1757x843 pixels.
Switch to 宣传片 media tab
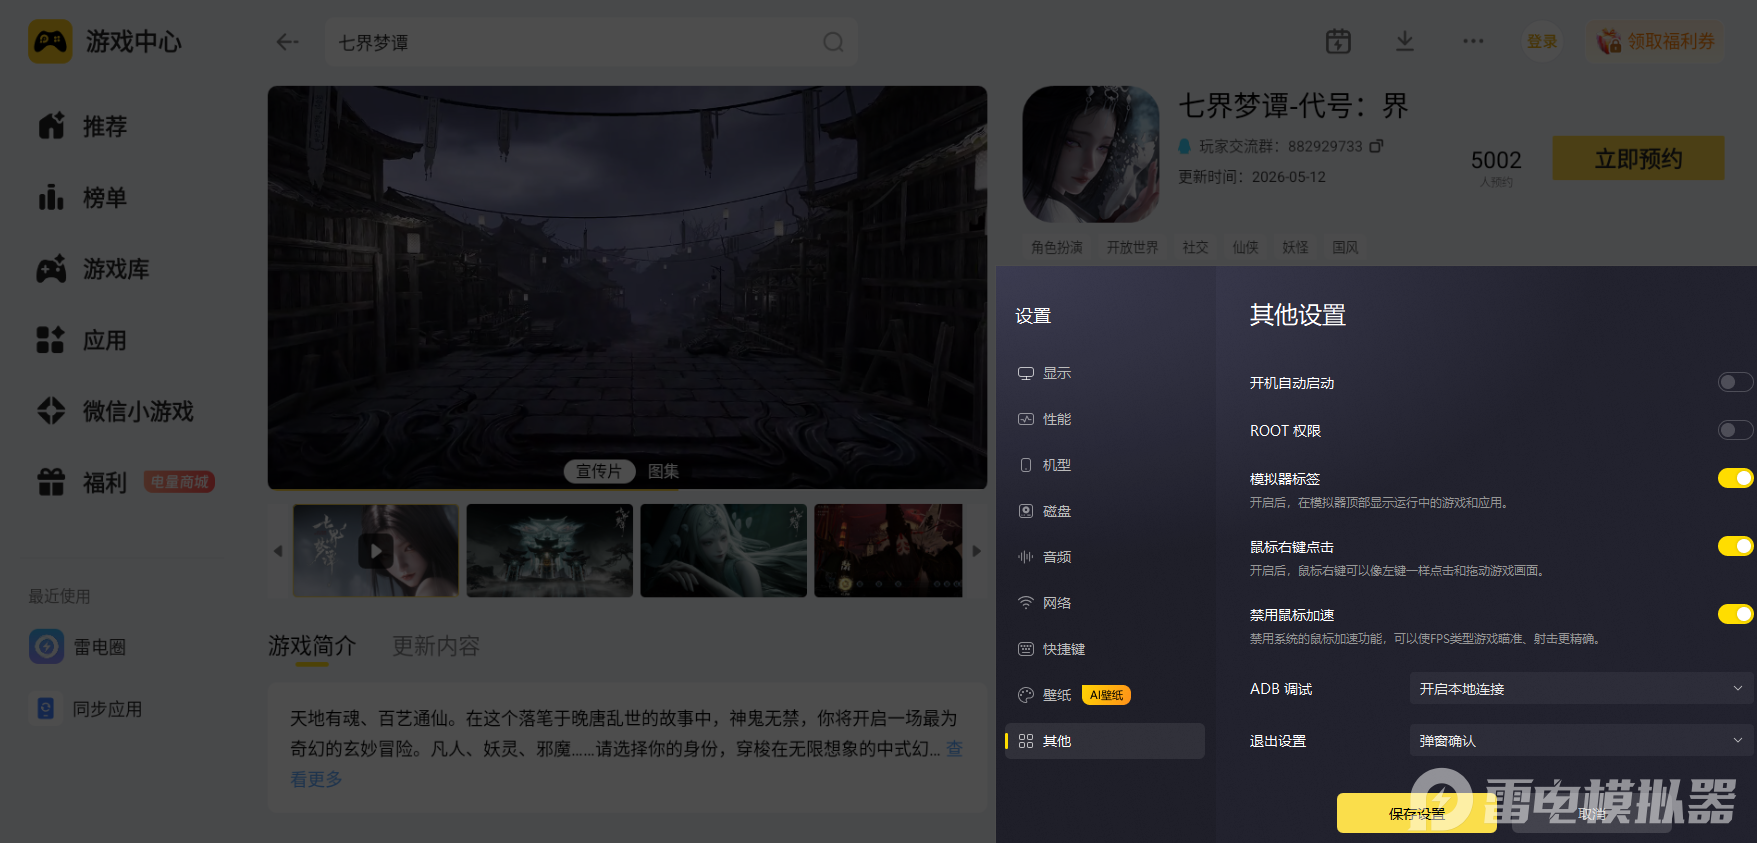click(599, 471)
